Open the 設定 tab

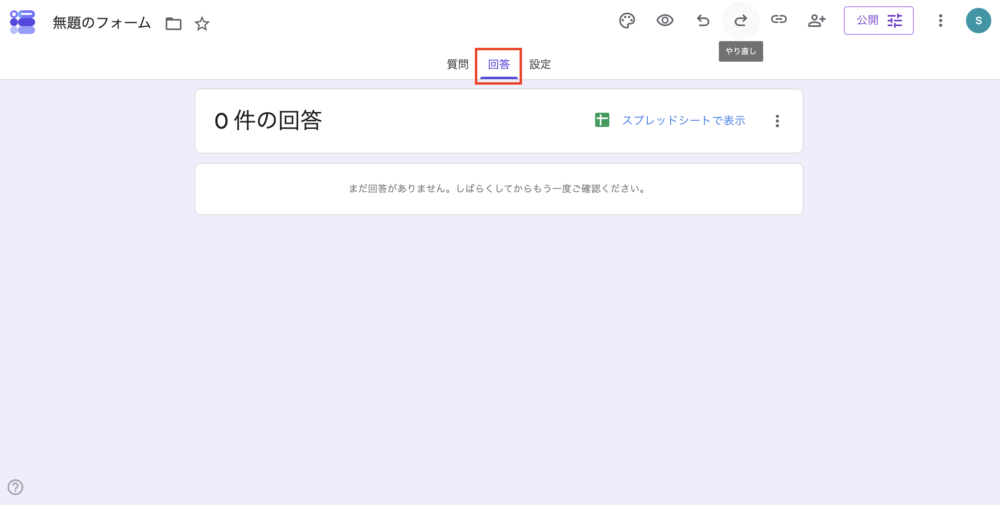[x=540, y=64]
